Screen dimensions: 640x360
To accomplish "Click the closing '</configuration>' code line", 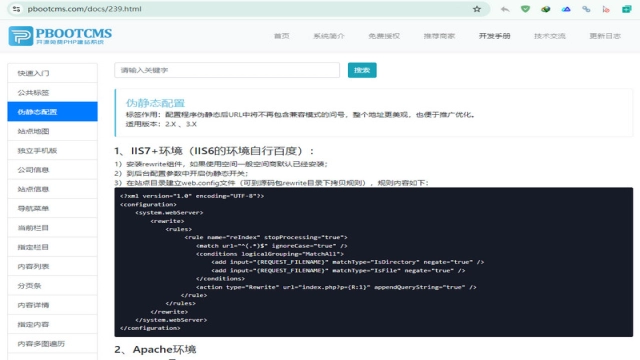I will tap(150, 328).
